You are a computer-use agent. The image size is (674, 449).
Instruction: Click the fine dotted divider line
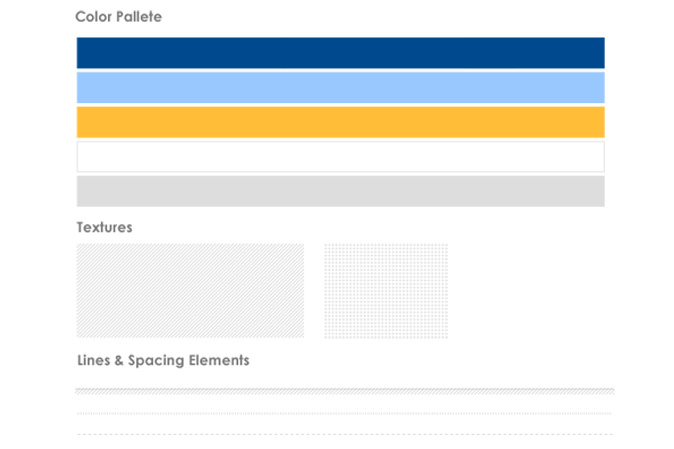pyautogui.click(x=344, y=413)
